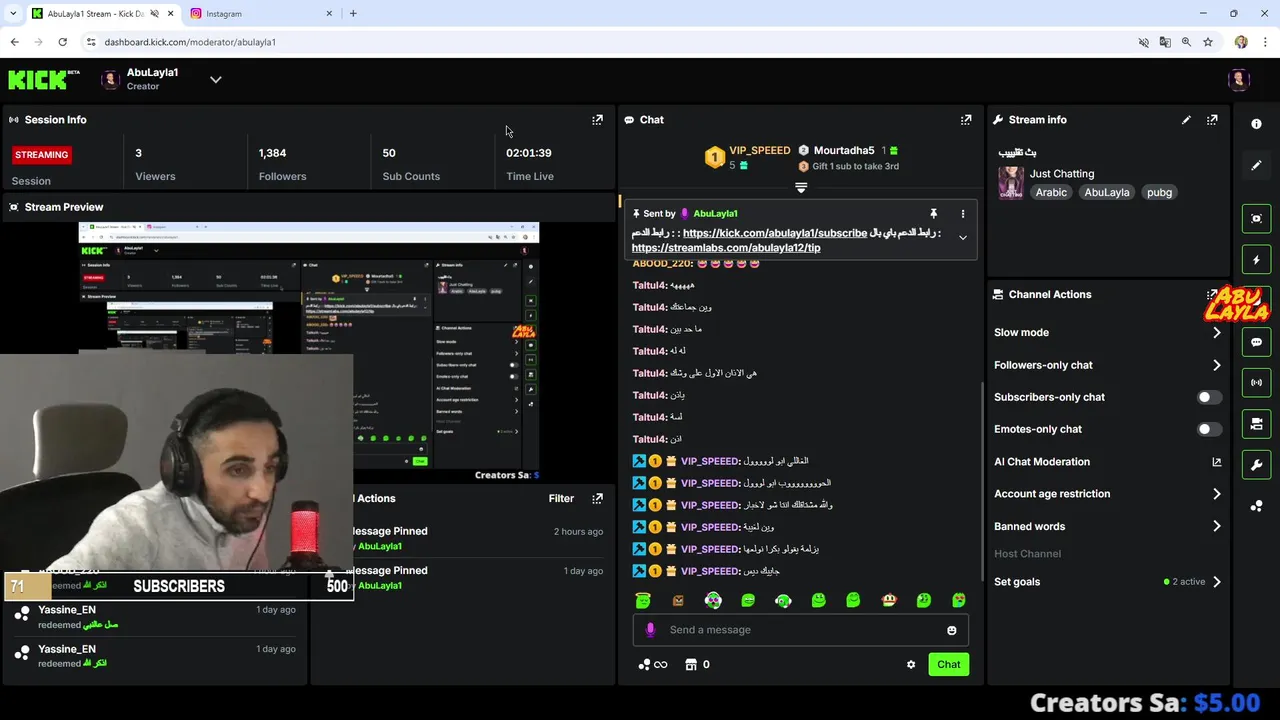1280x720 pixels.
Task: Open chat settings gear icon
Action: [911, 664]
